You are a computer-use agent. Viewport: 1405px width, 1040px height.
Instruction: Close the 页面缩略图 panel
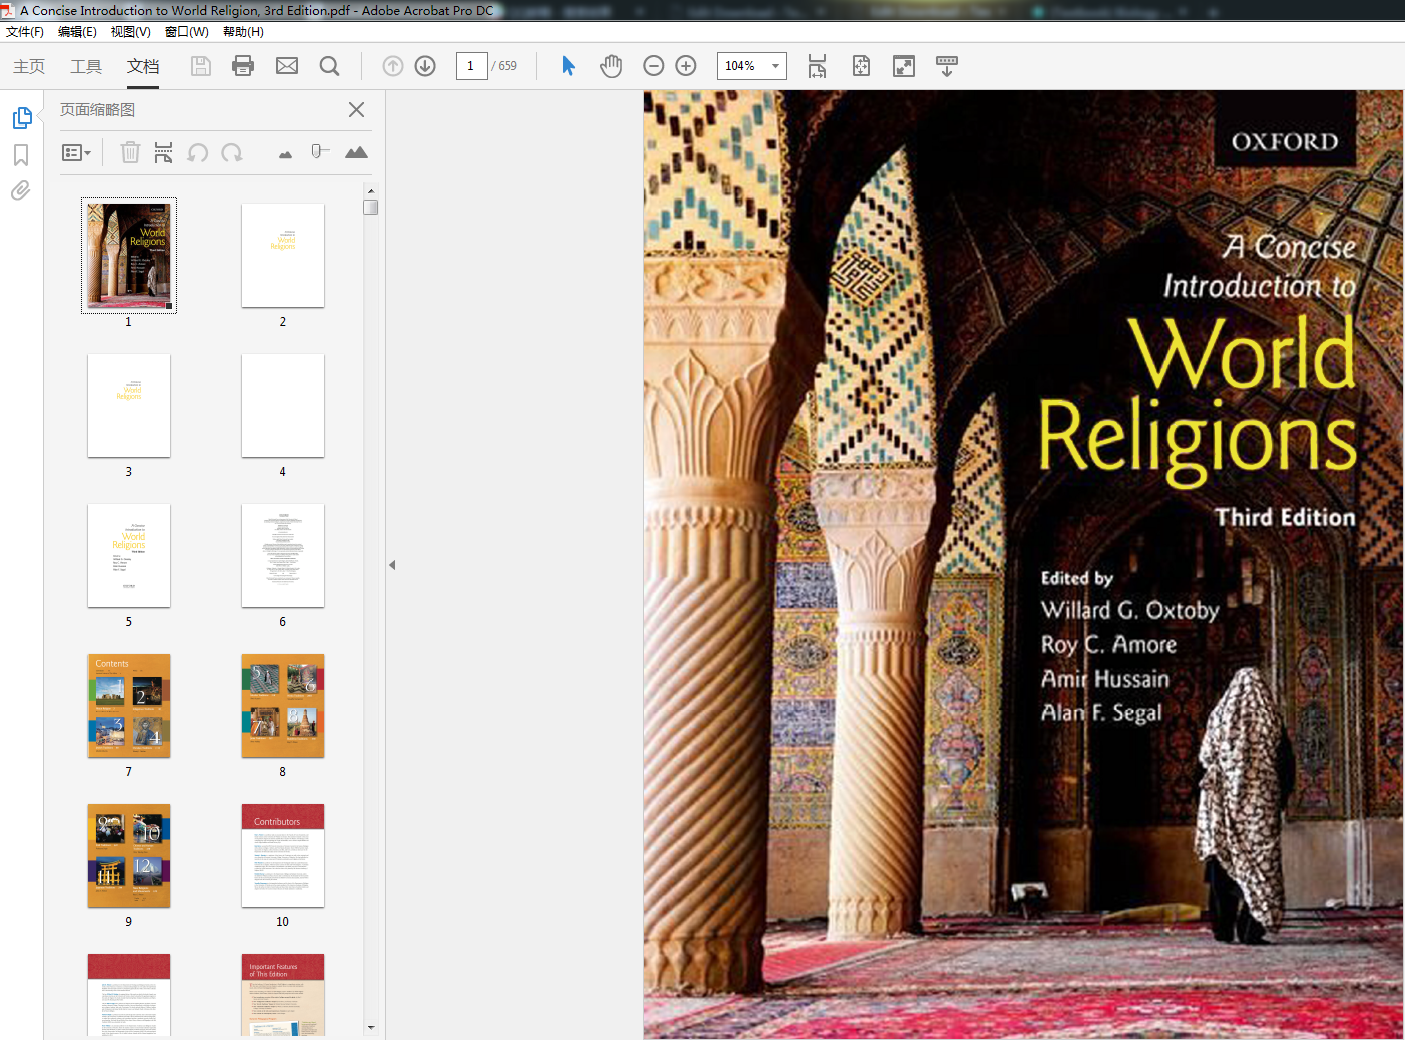pyautogui.click(x=356, y=109)
